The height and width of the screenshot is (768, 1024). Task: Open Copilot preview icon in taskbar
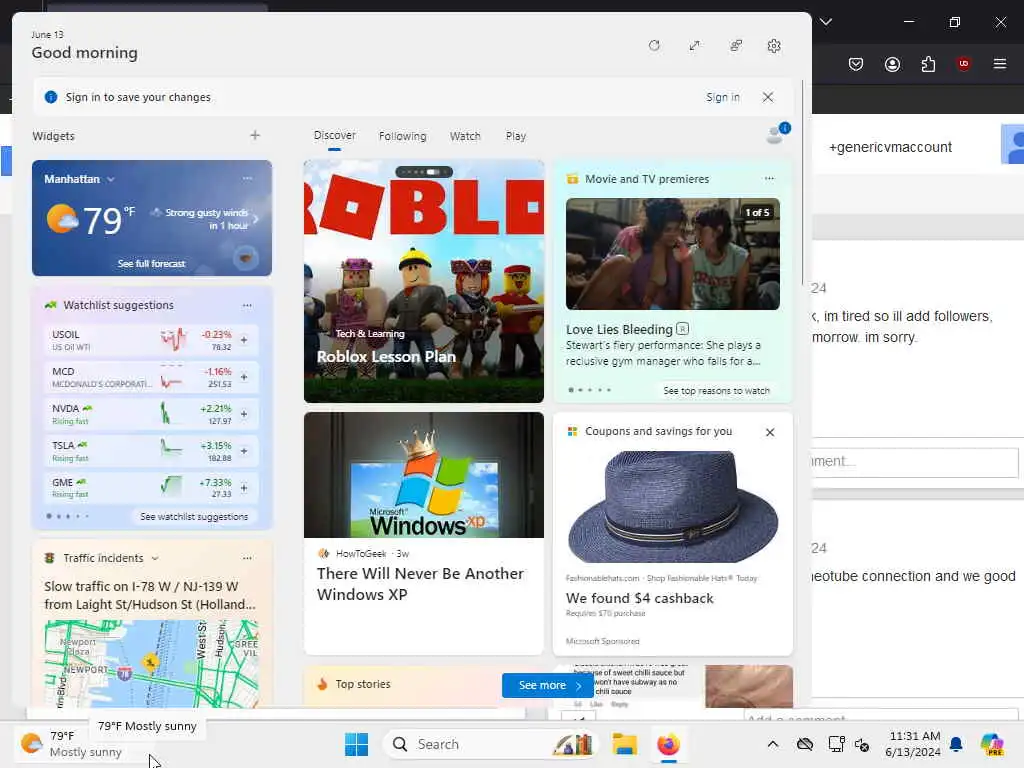tap(992, 744)
